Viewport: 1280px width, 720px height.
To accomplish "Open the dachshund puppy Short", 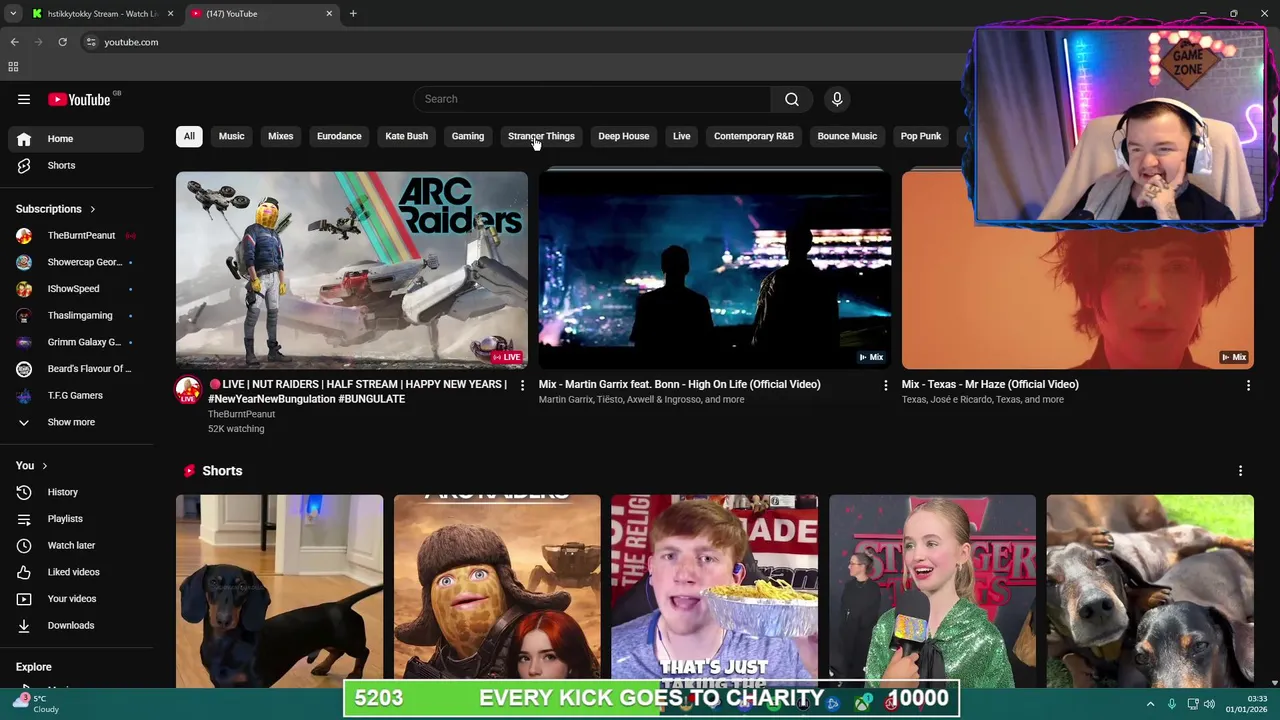I will pyautogui.click(x=279, y=590).
